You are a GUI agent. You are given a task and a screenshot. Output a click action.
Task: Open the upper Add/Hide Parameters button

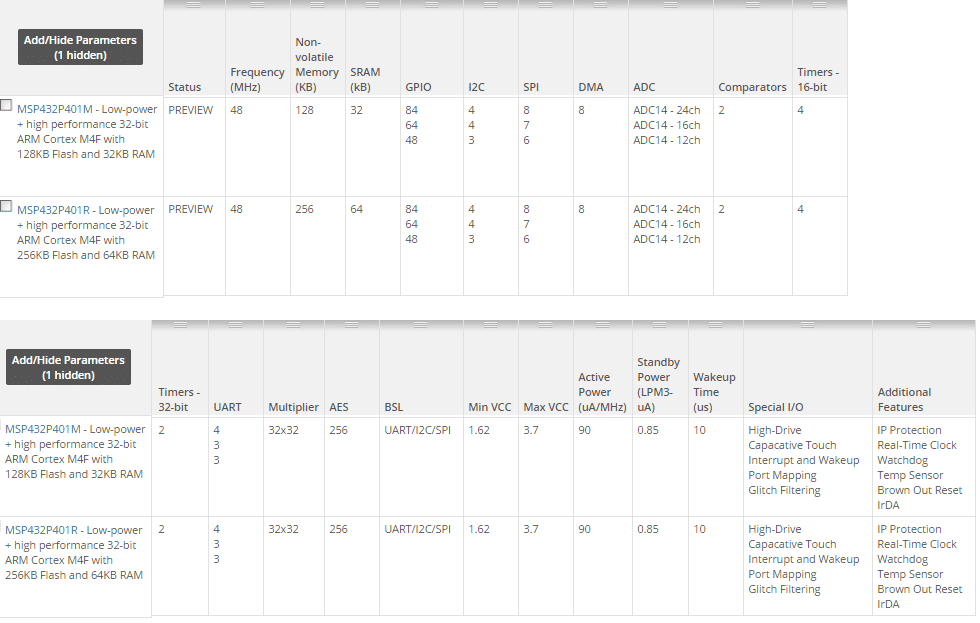(x=80, y=47)
